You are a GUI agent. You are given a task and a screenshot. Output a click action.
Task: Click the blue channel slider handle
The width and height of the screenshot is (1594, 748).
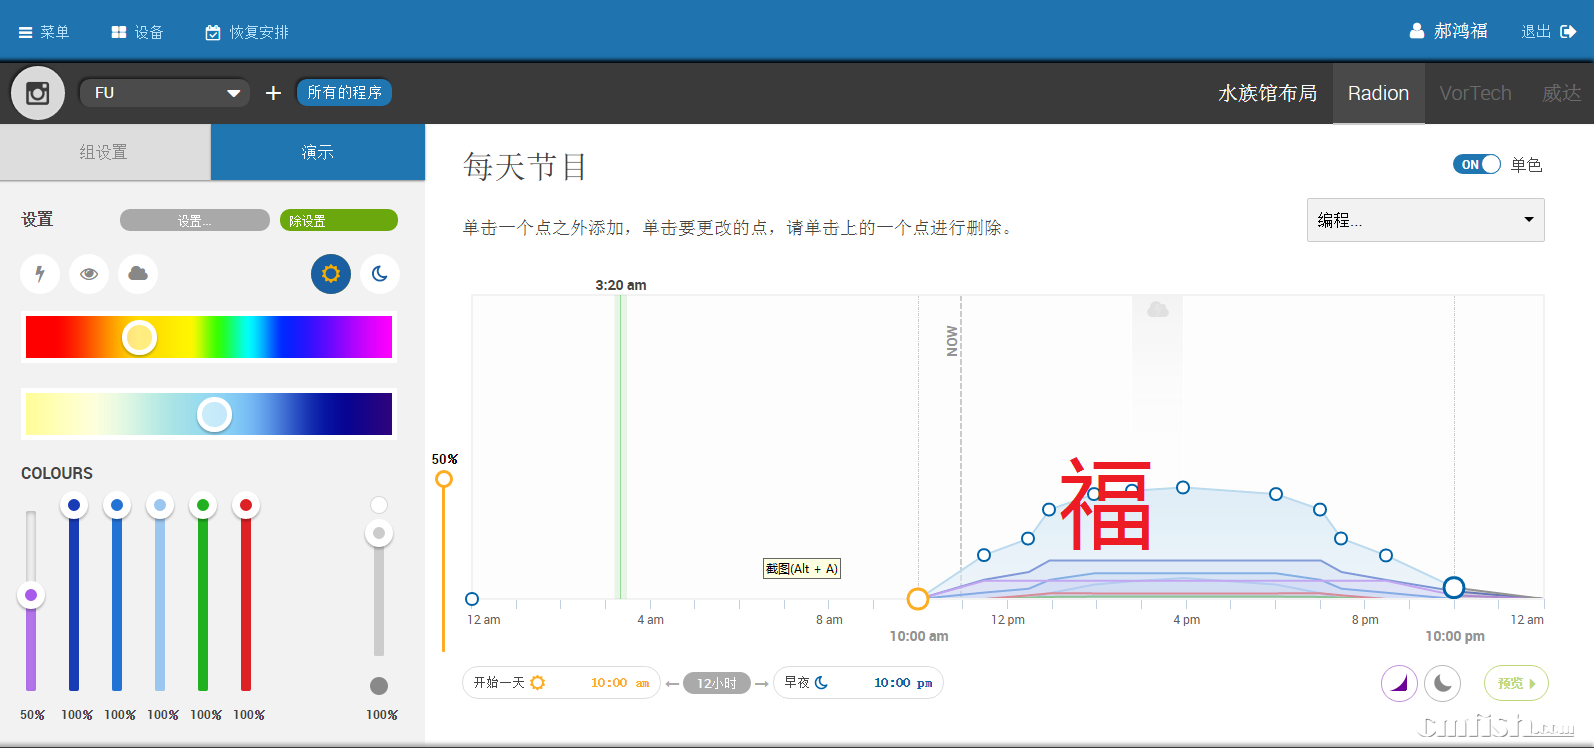pyautogui.click(x=117, y=505)
